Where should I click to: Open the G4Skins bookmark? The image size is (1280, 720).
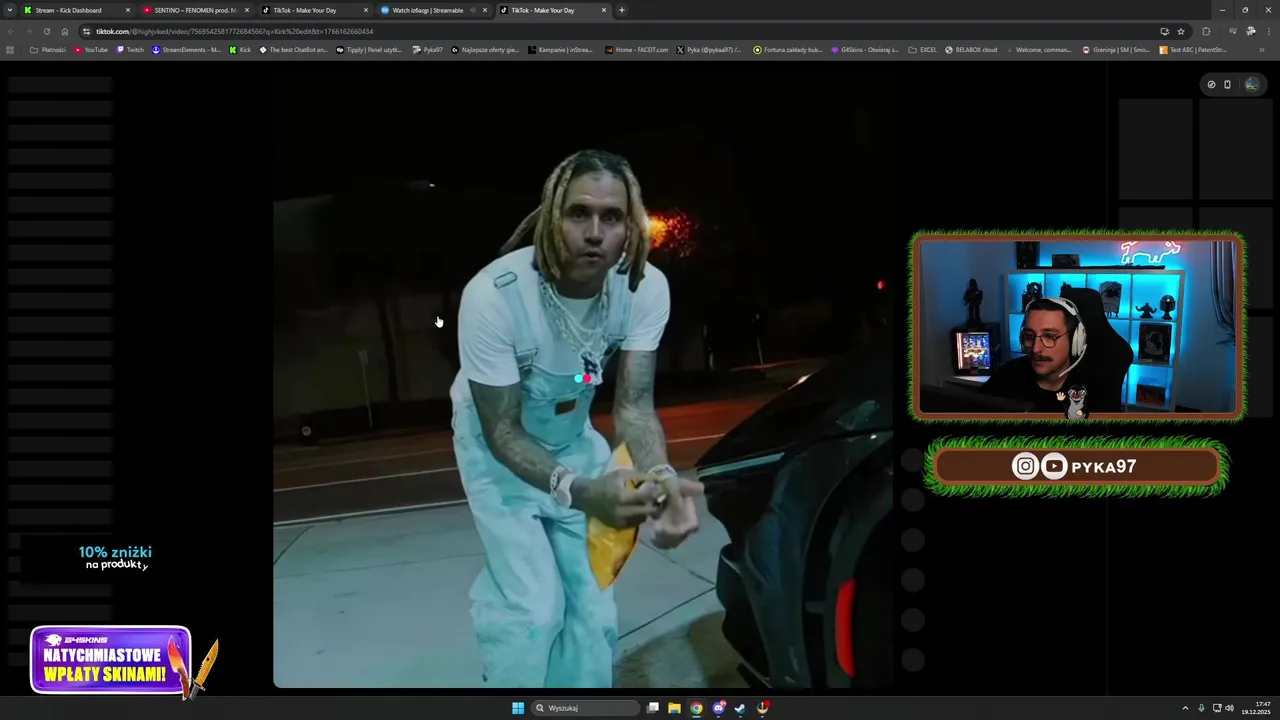pyautogui.click(x=865, y=49)
